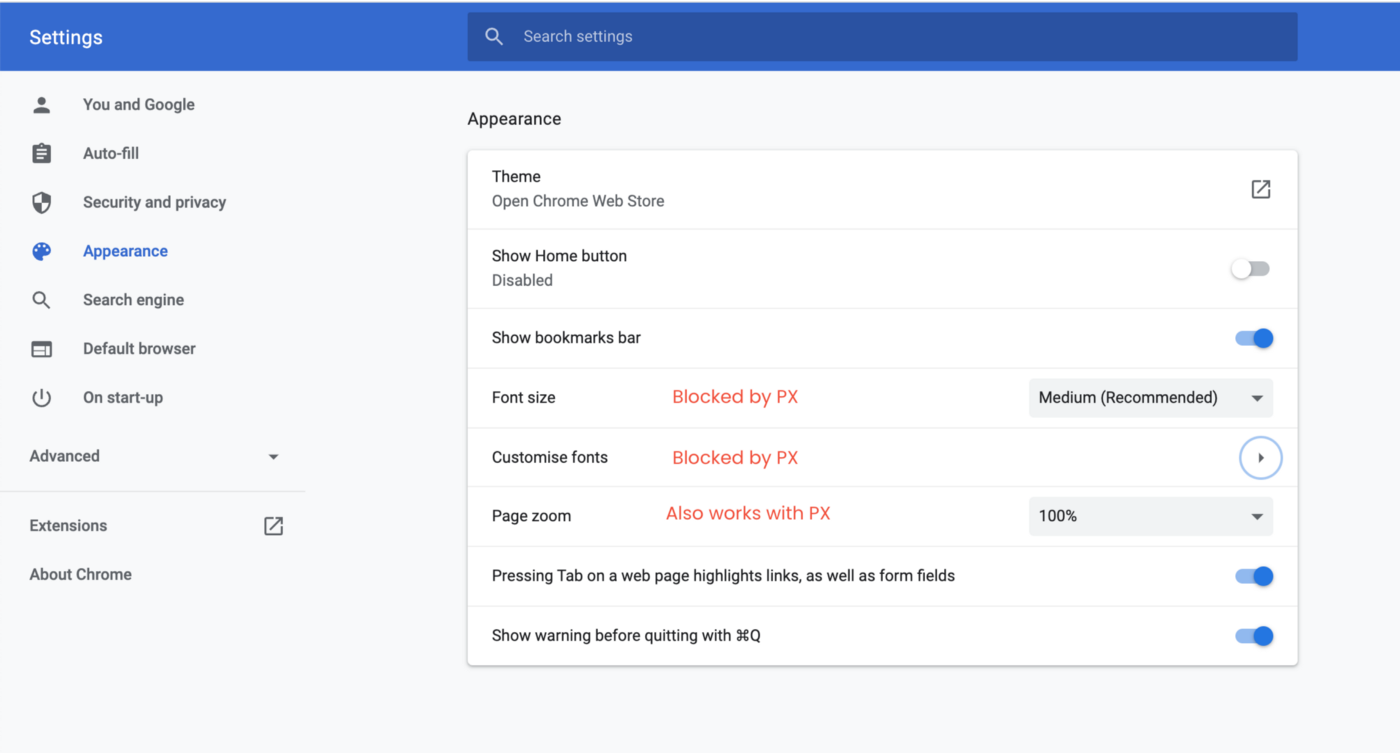This screenshot has width=1400, height=753.
Task: Click the Auto-fill clipboard icon
Action: pos(41,154)
